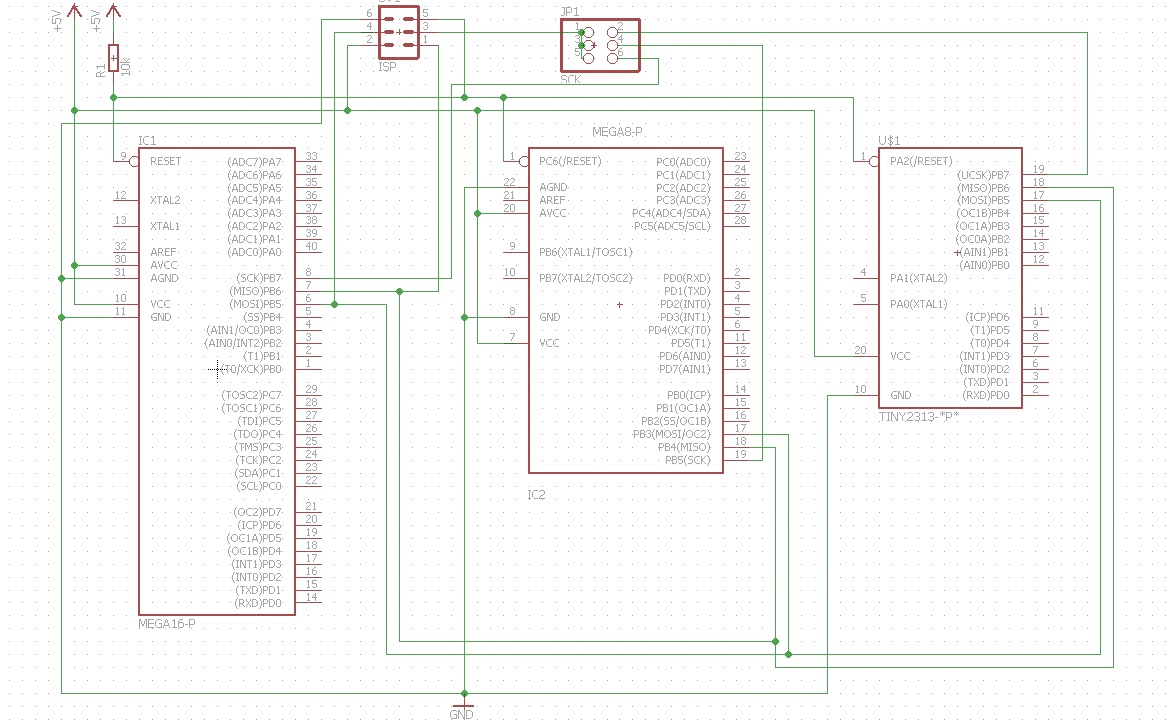Click the XTAL1 pin on MEGA16

point(165,226)
